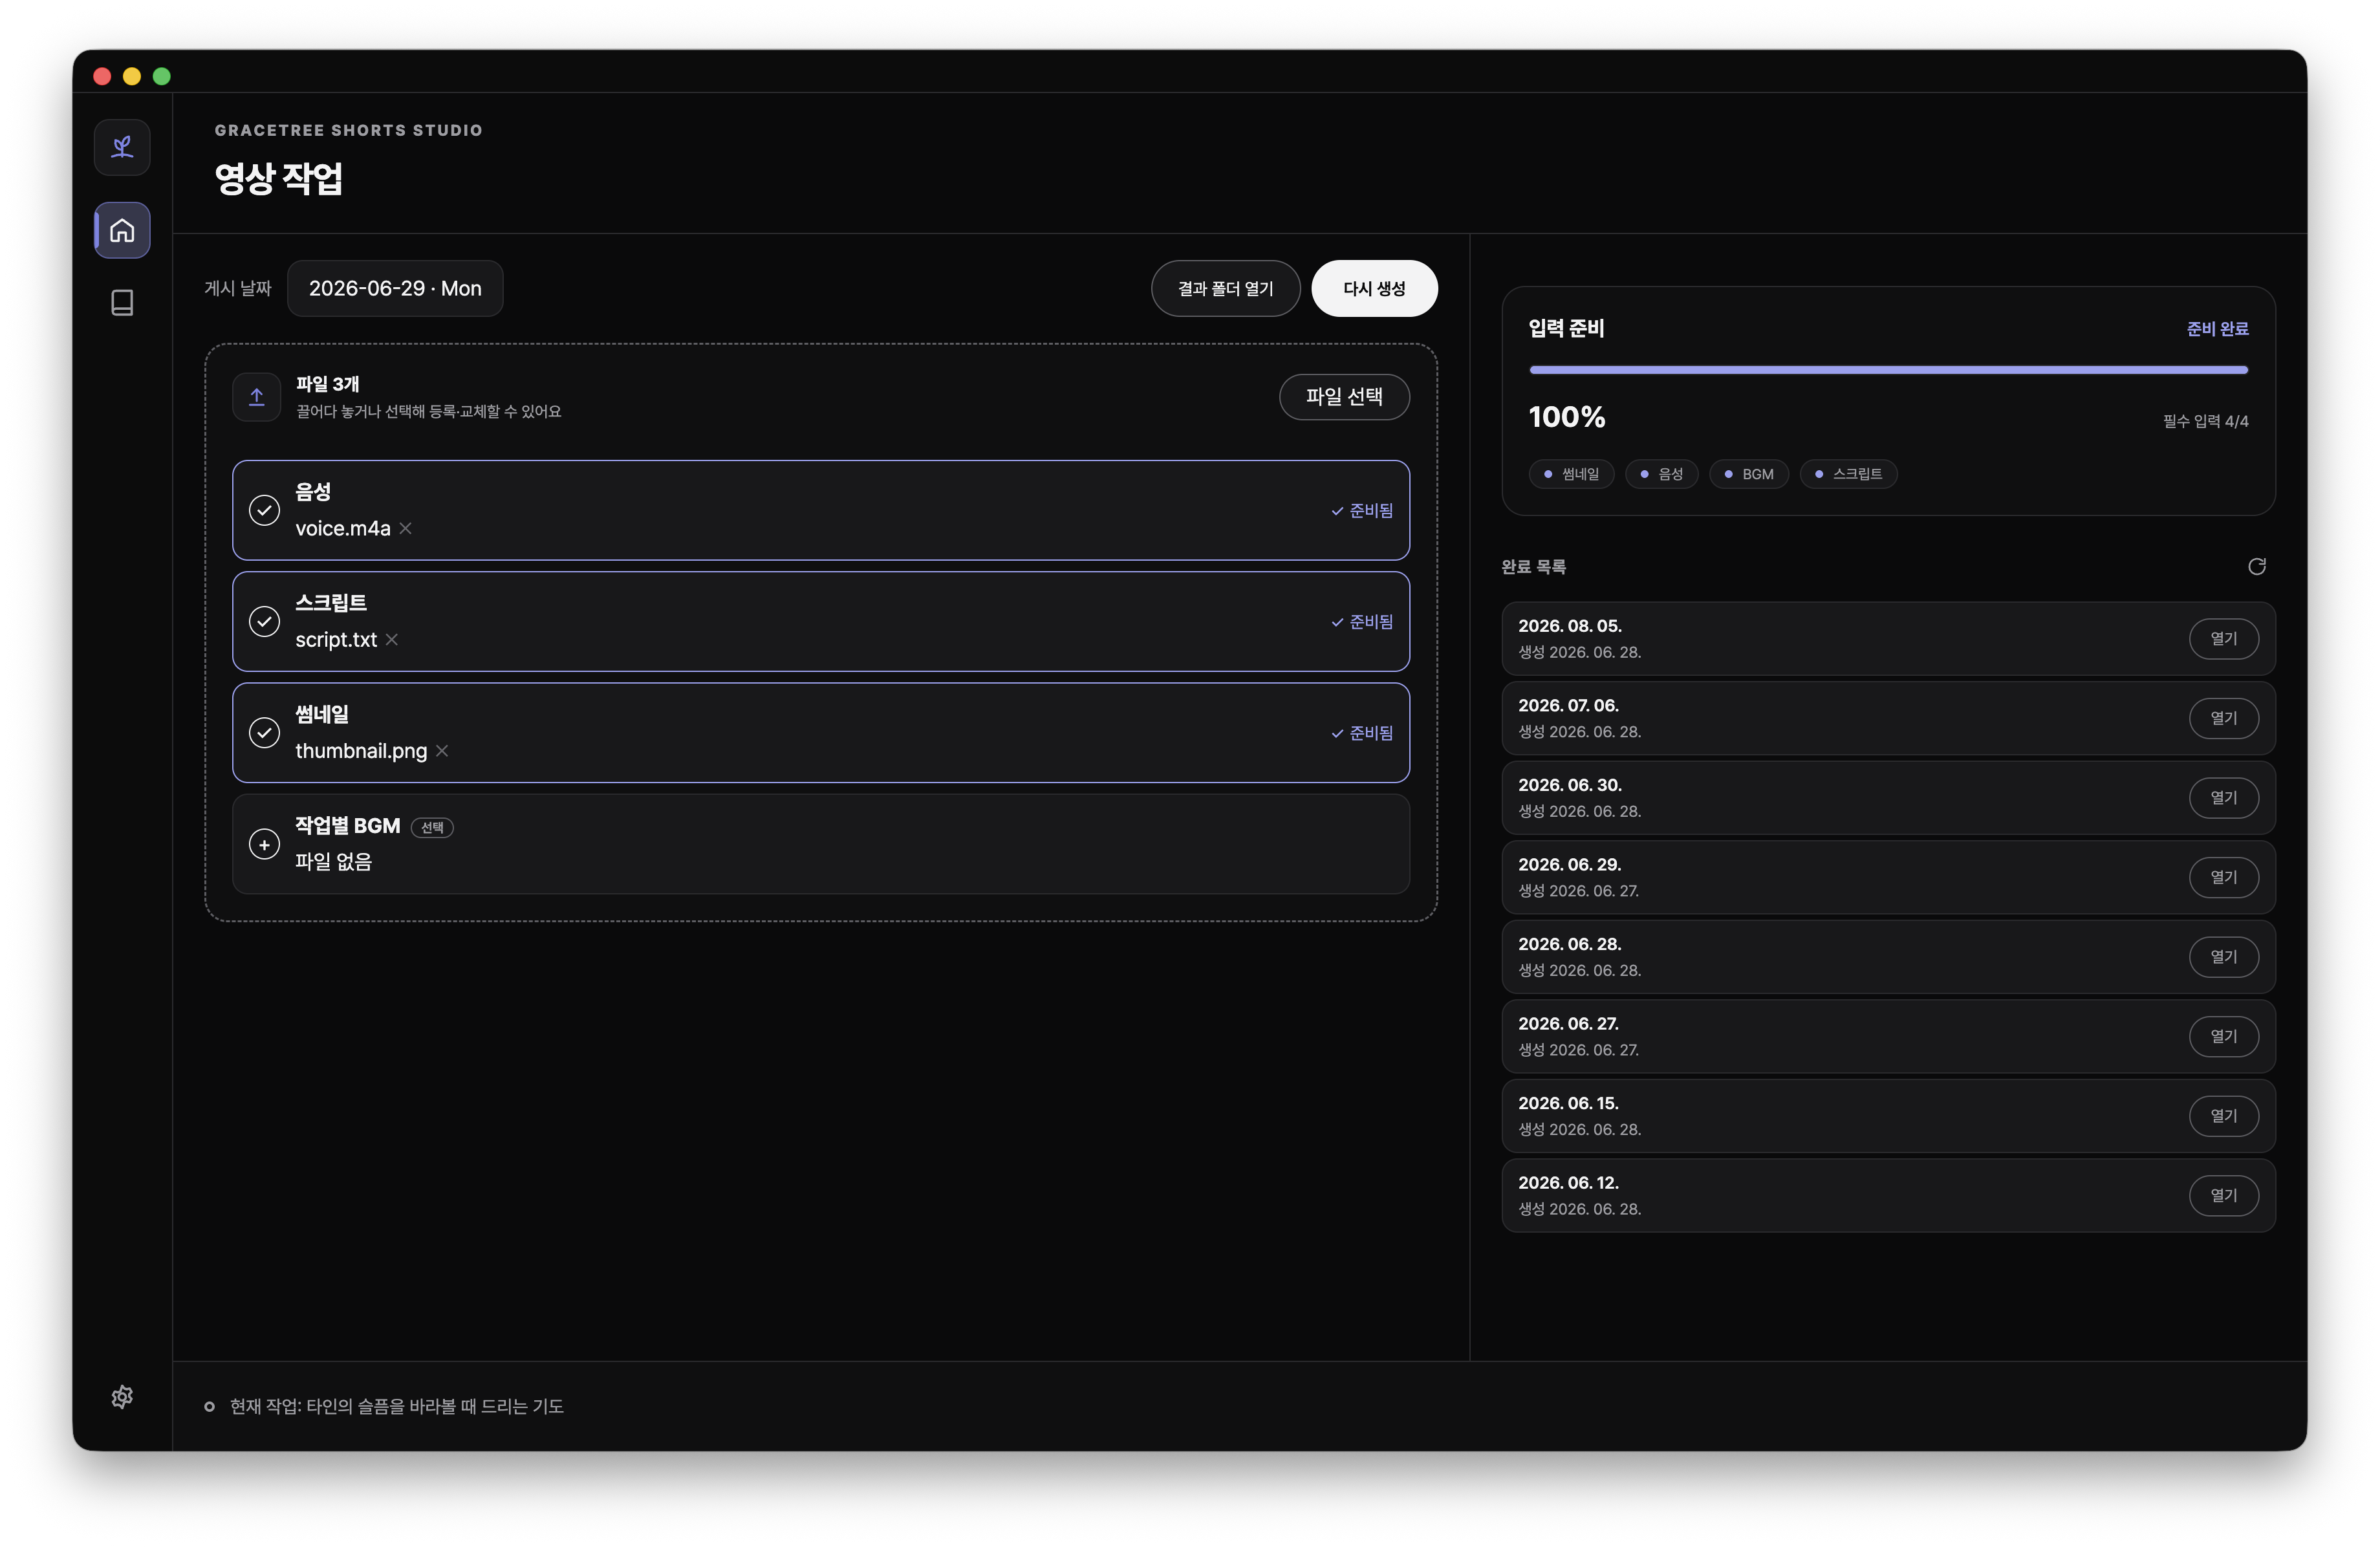The width and height of the screenshot is (2380, 1547).
Task: Open the 2026. 06. 15. completed item
Action: point(2223,1116)
